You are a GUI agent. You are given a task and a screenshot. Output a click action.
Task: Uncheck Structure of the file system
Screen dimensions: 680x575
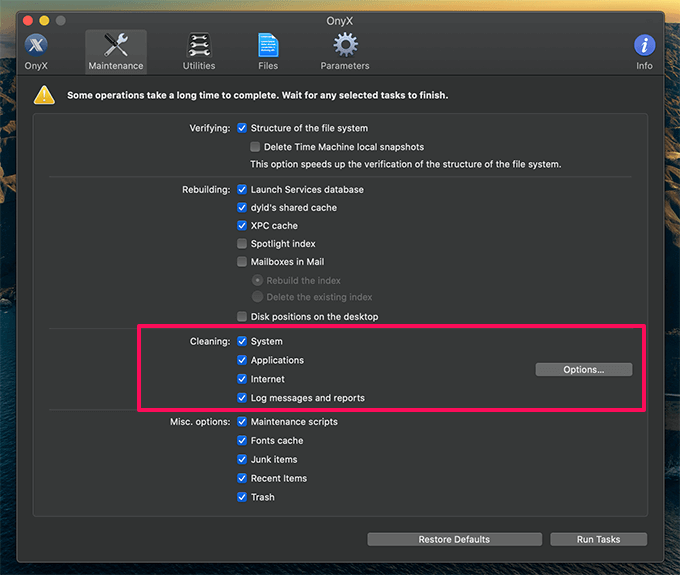coord(242,128)
